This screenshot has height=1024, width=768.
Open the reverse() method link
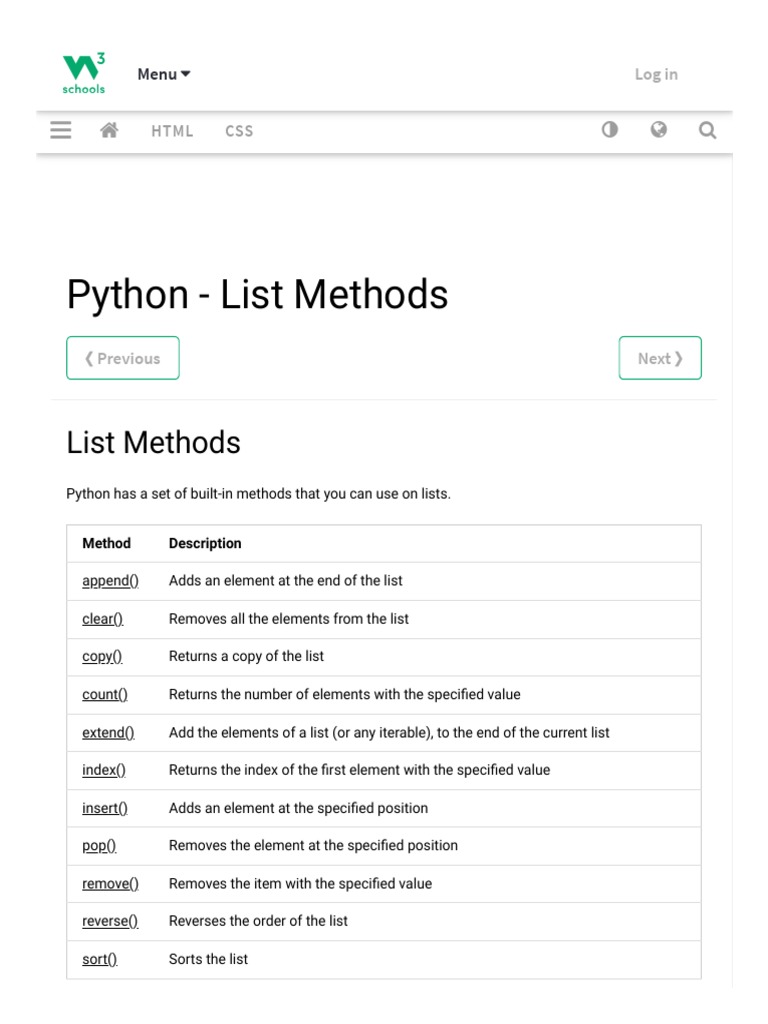pos(110,921)
